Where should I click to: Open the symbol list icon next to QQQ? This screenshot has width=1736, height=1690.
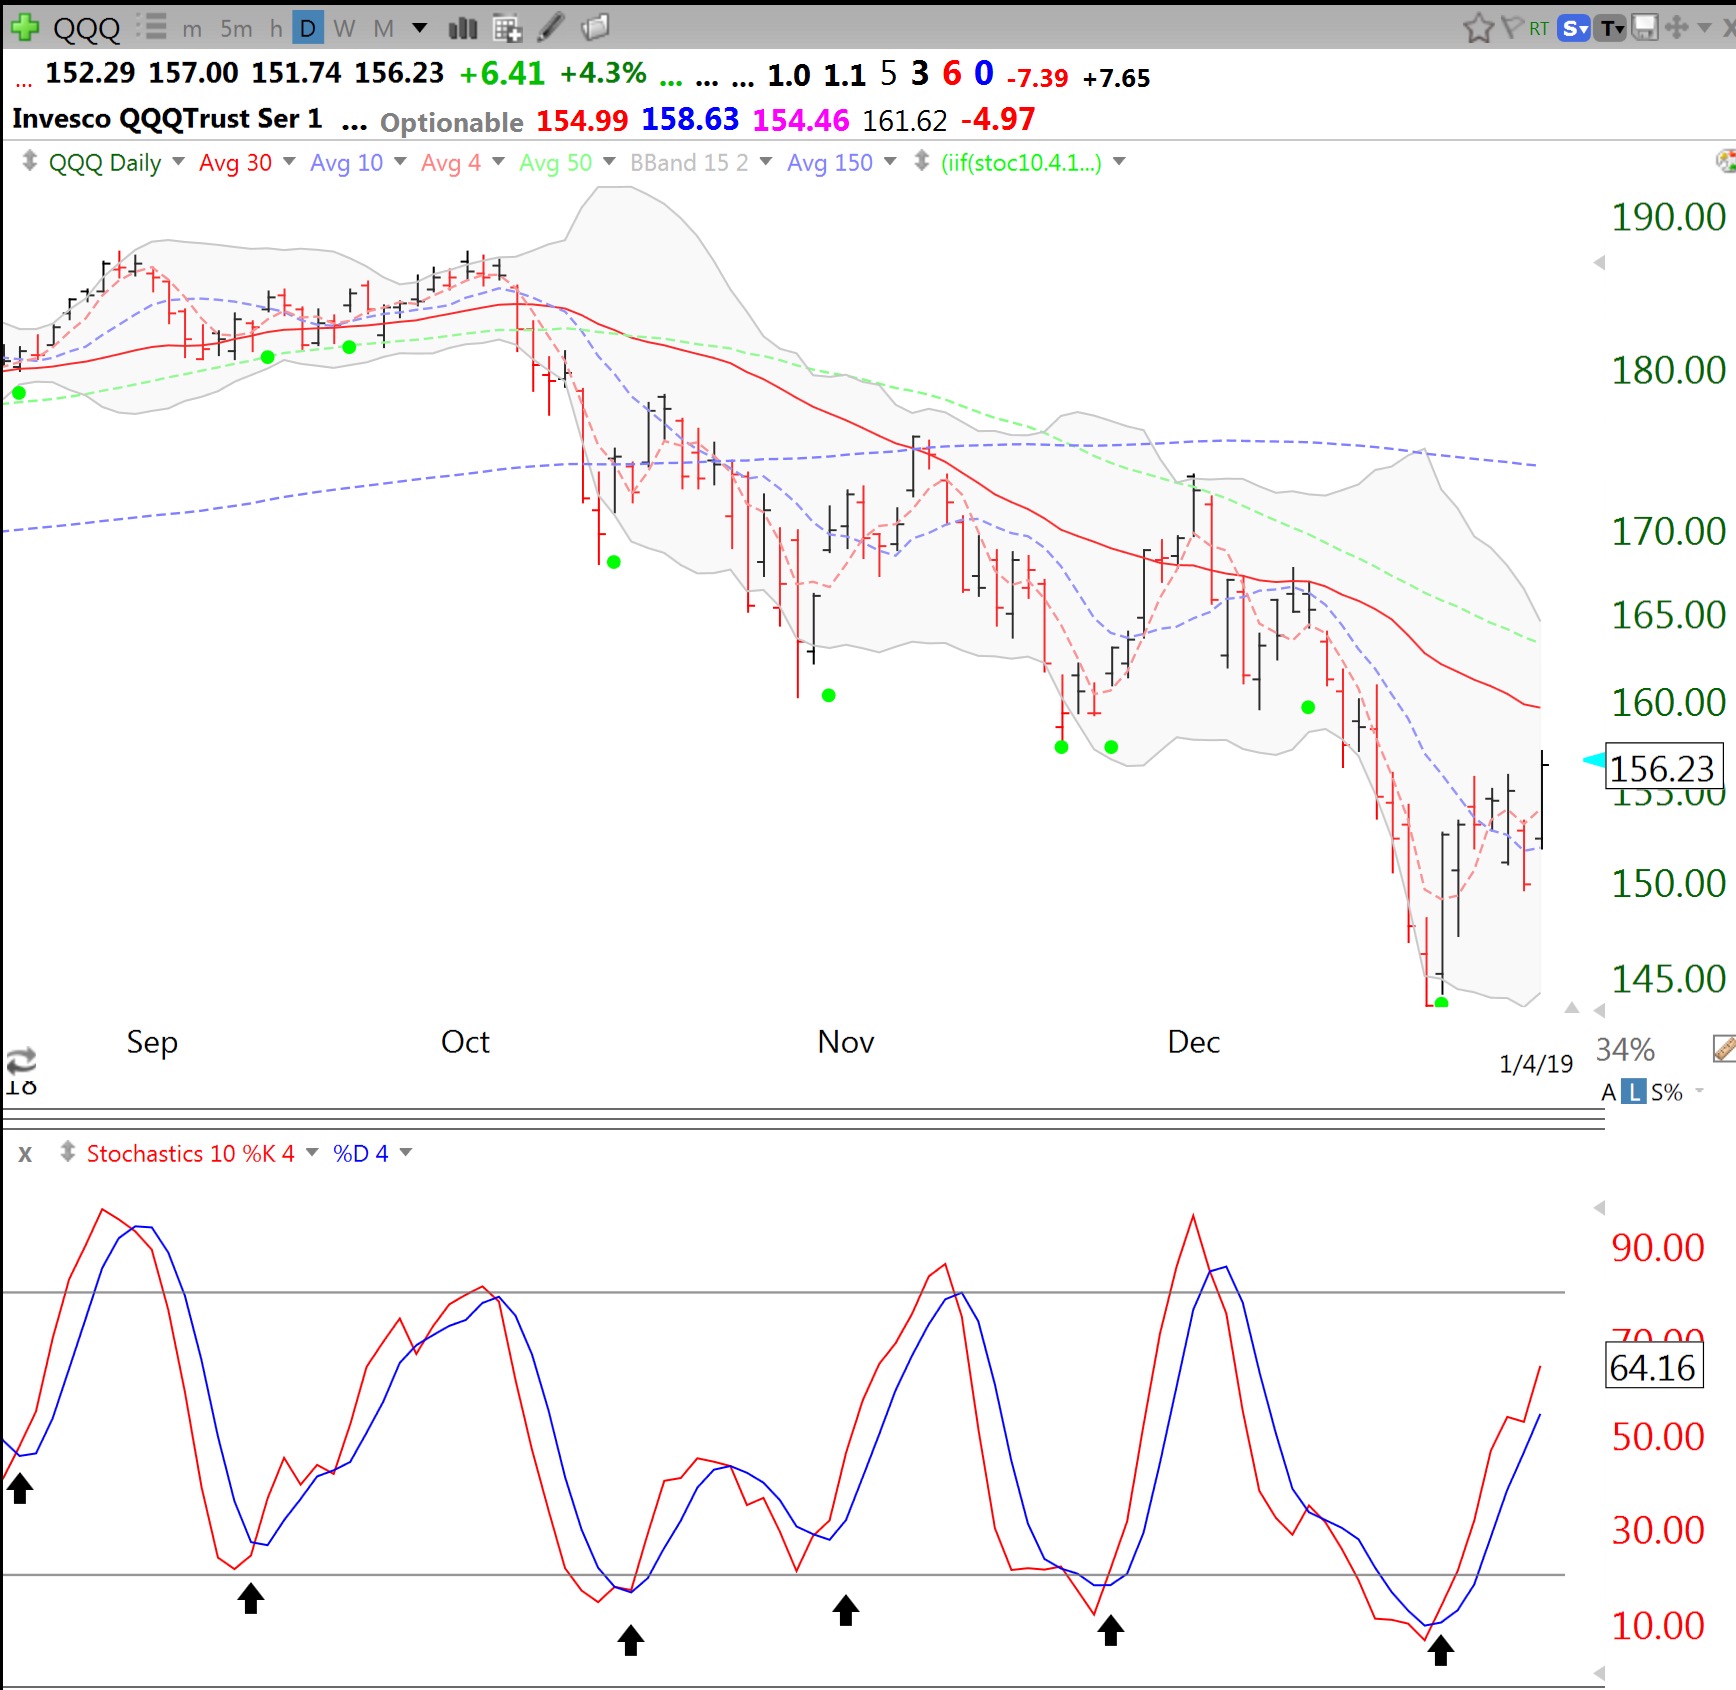pyautogui.click(x=151, y=27)
